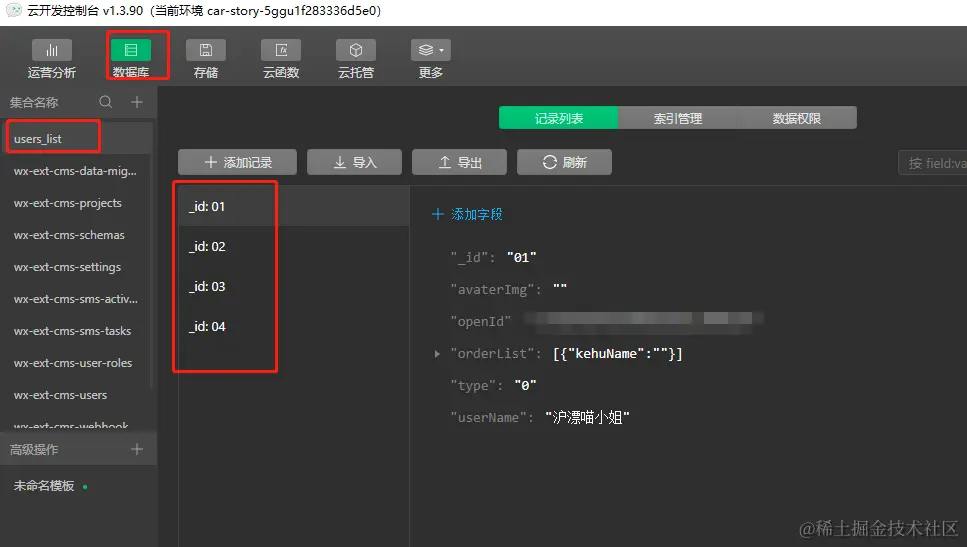Open the 云托管 cloud hosting icon
Viewport: 967px width, 547px height.
point(356,51)
